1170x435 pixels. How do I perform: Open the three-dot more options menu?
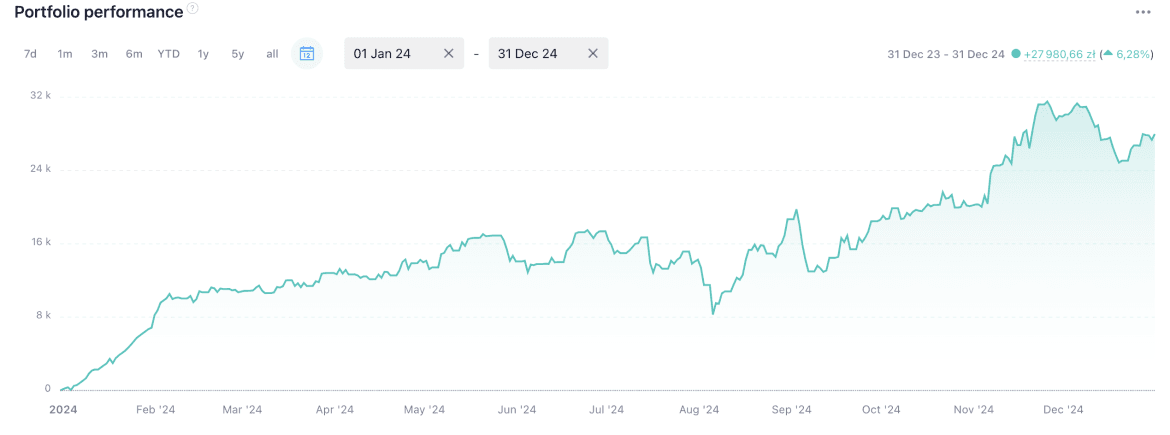click(x=1143, y=12)
